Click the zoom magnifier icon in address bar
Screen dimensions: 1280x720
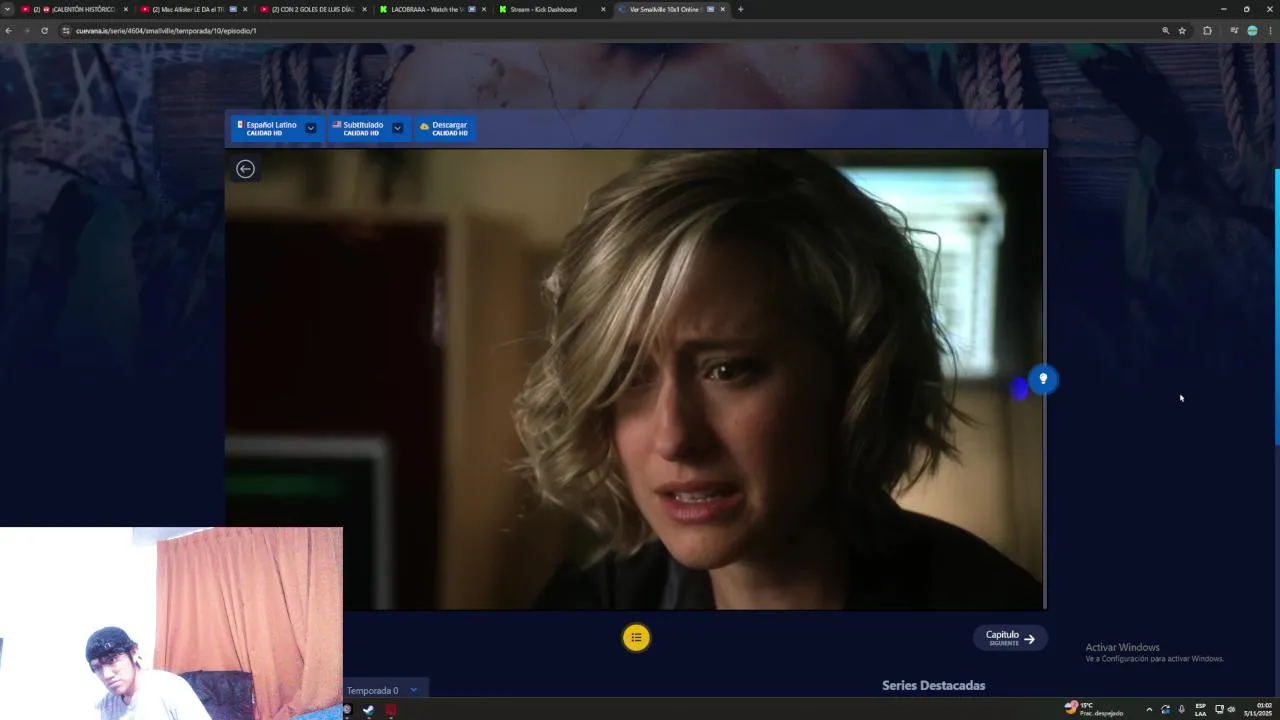point(1165,31)
